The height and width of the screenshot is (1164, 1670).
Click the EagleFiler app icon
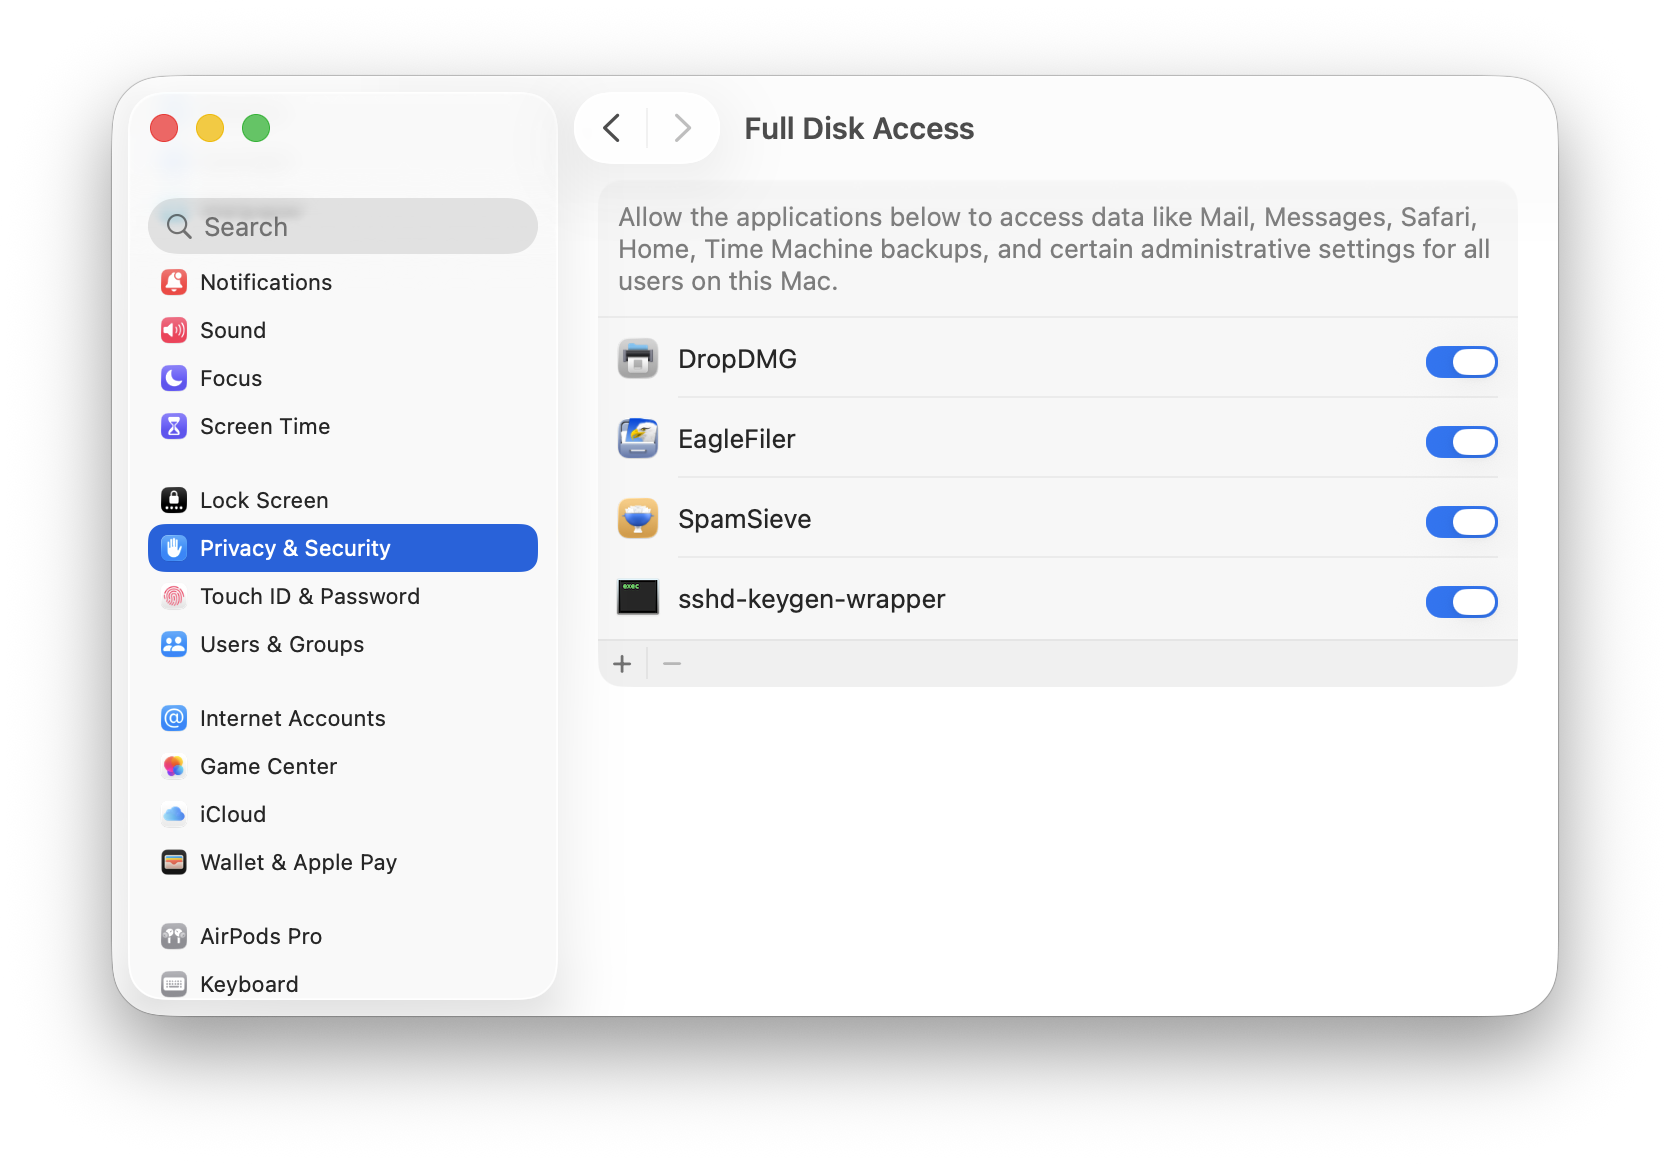pyautogui.click(x=638, y=438)
